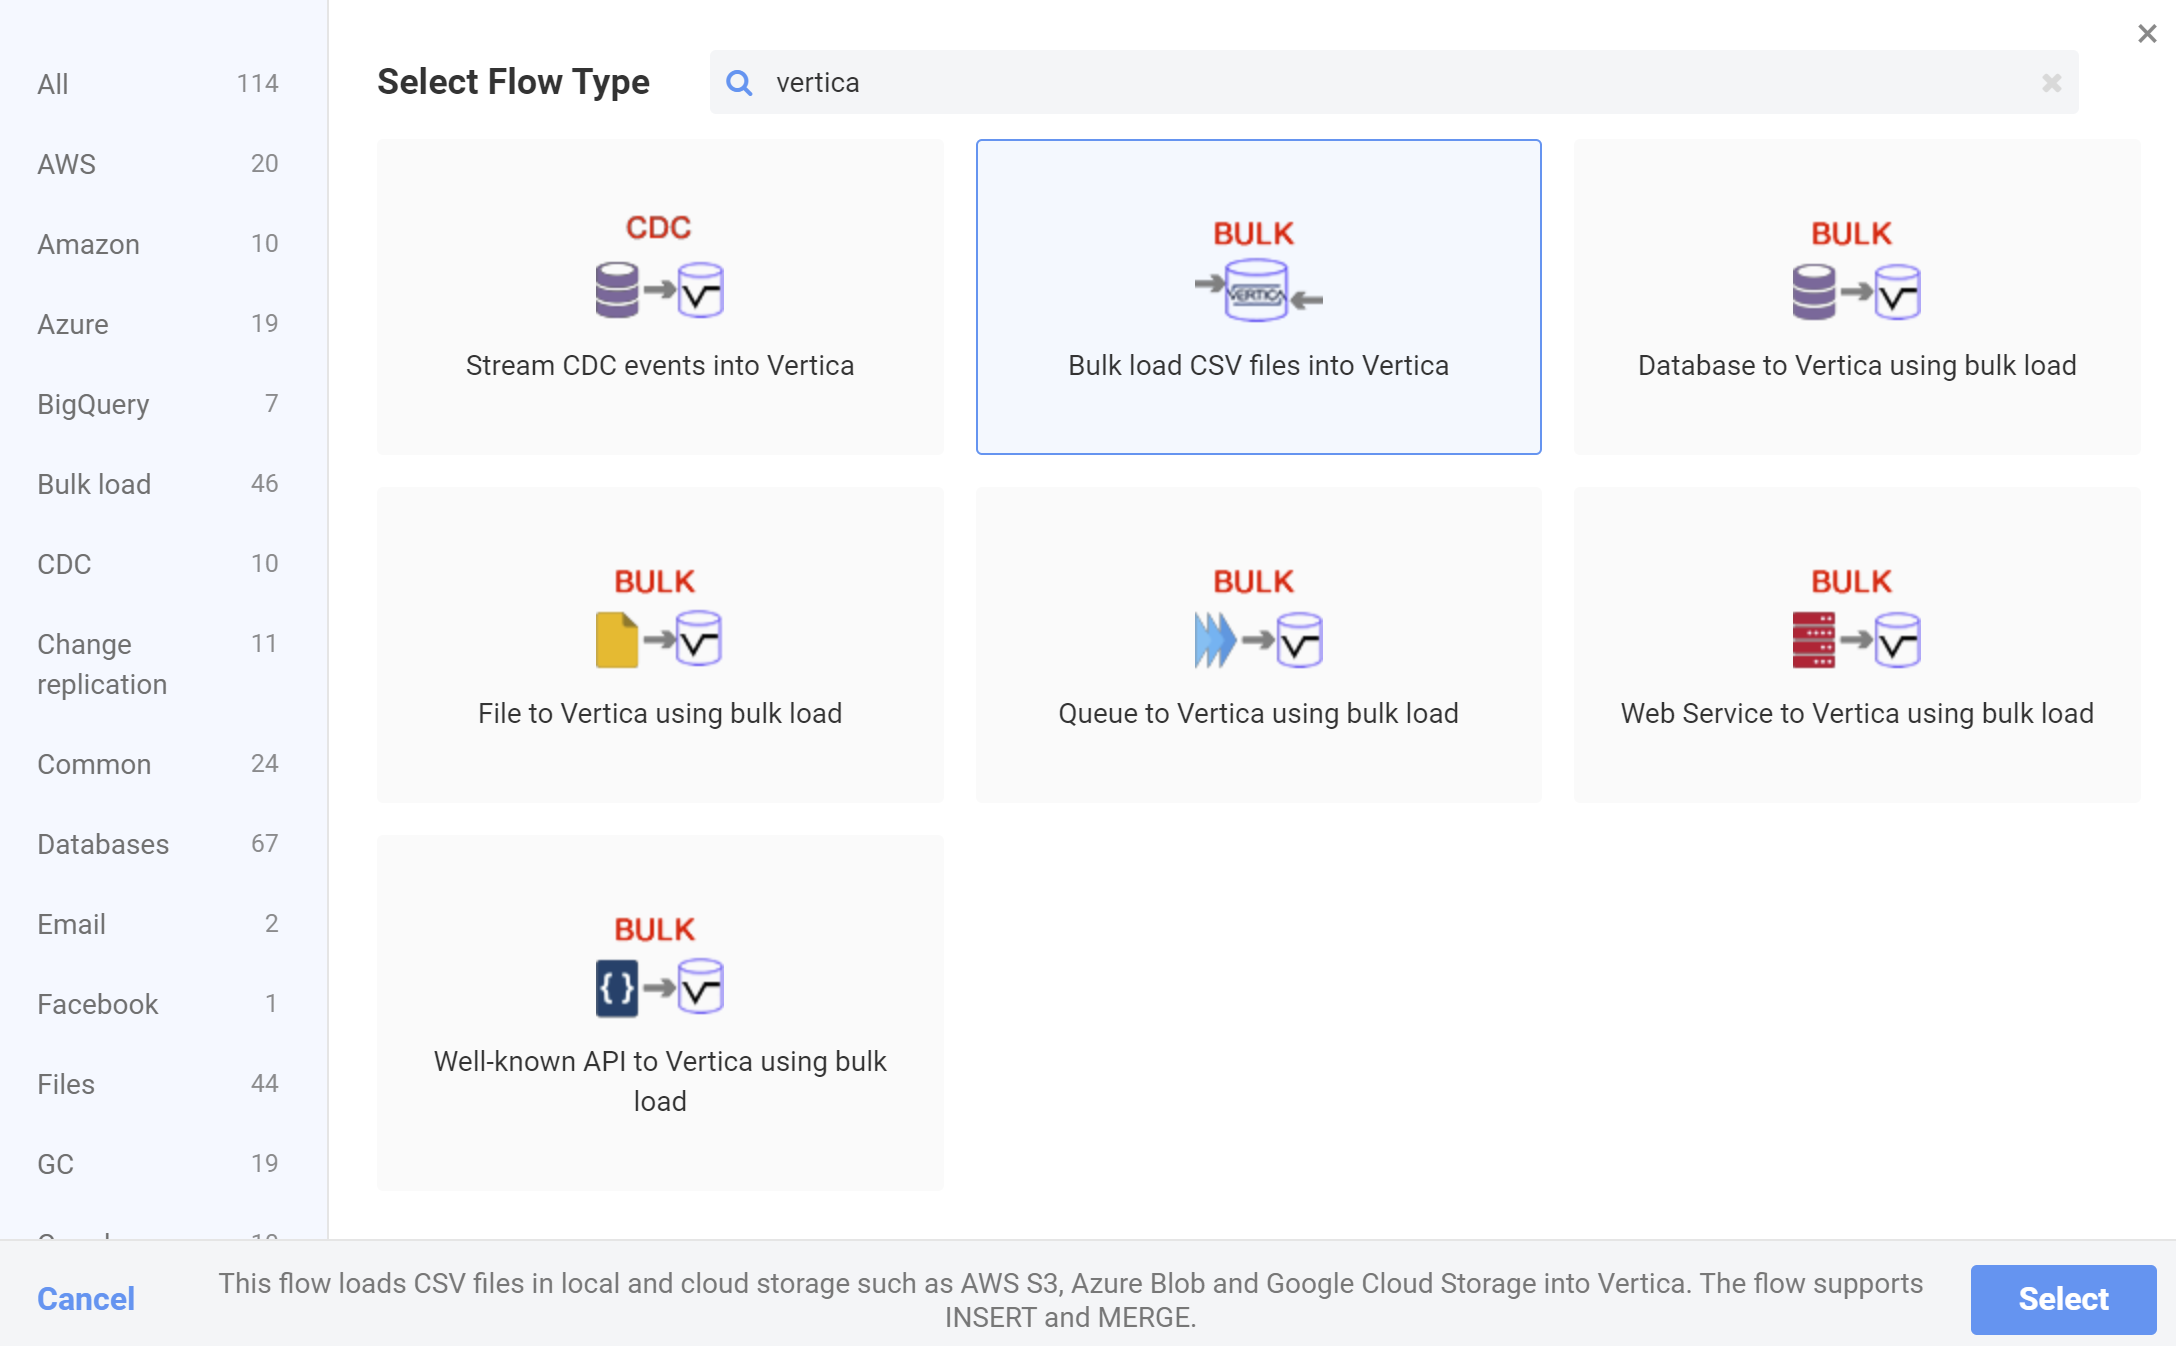Clear the vertica search text
The height and width of the screenshot is (1346, 2176).
(x=2051, y=83)
